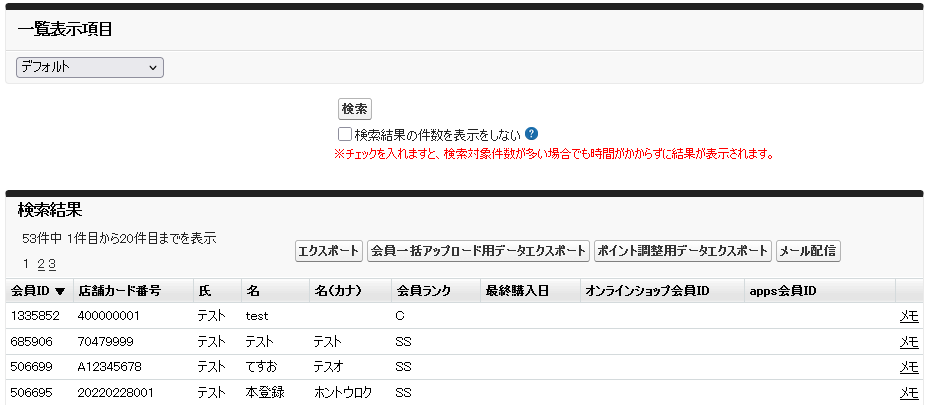Viewport: 930px width, 405px height.
Task: Open メモ link for member 506695
Action: 909,394
